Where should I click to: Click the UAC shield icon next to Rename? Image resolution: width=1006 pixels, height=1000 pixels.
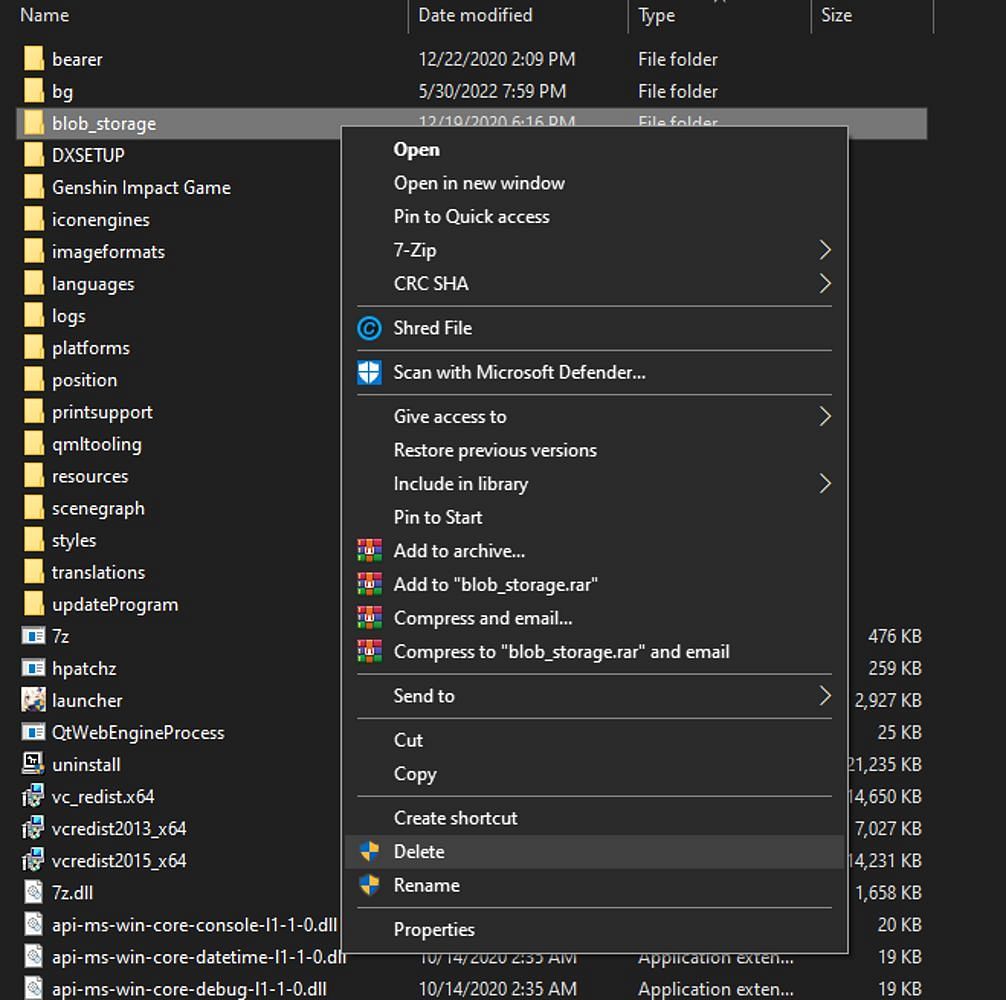(369, 885)
